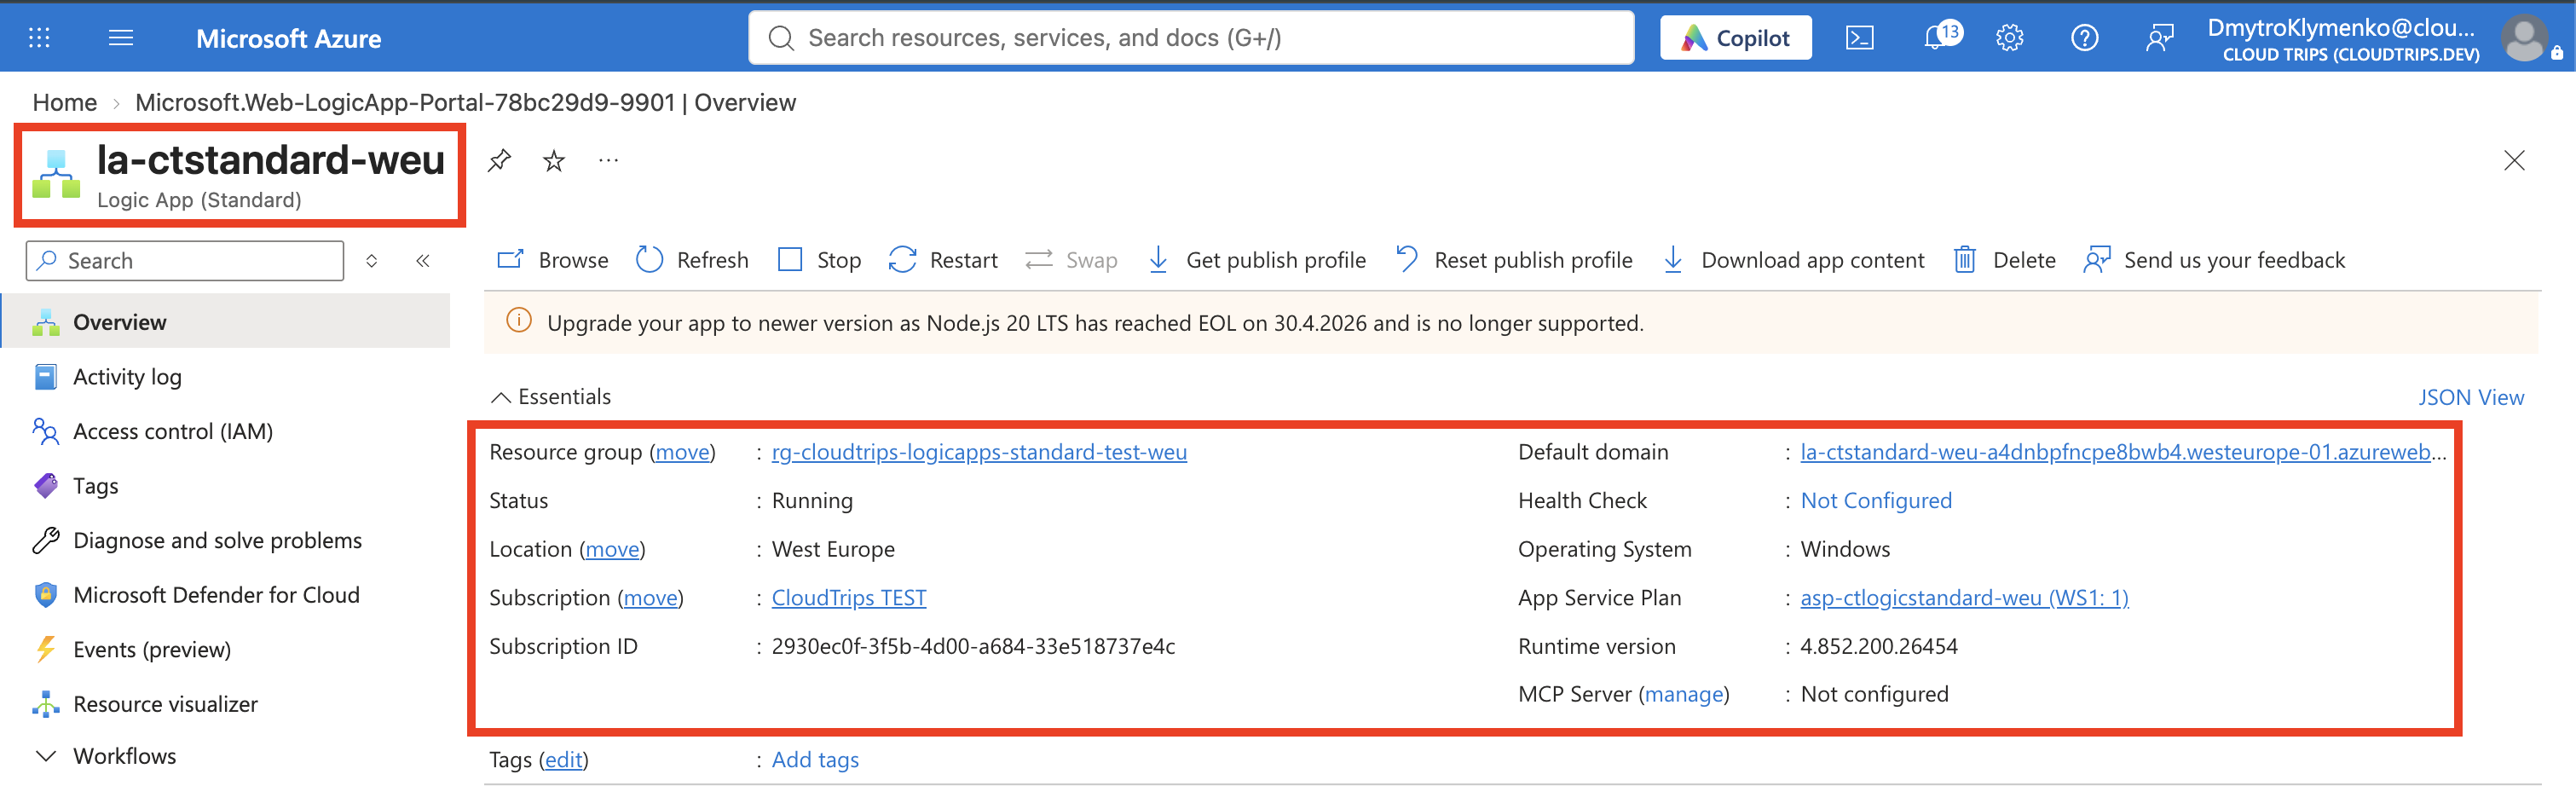This screenshot has width=2576, height=786.
Task: Launch Cloud Shell from the top bar
Action: [1859, 38]
